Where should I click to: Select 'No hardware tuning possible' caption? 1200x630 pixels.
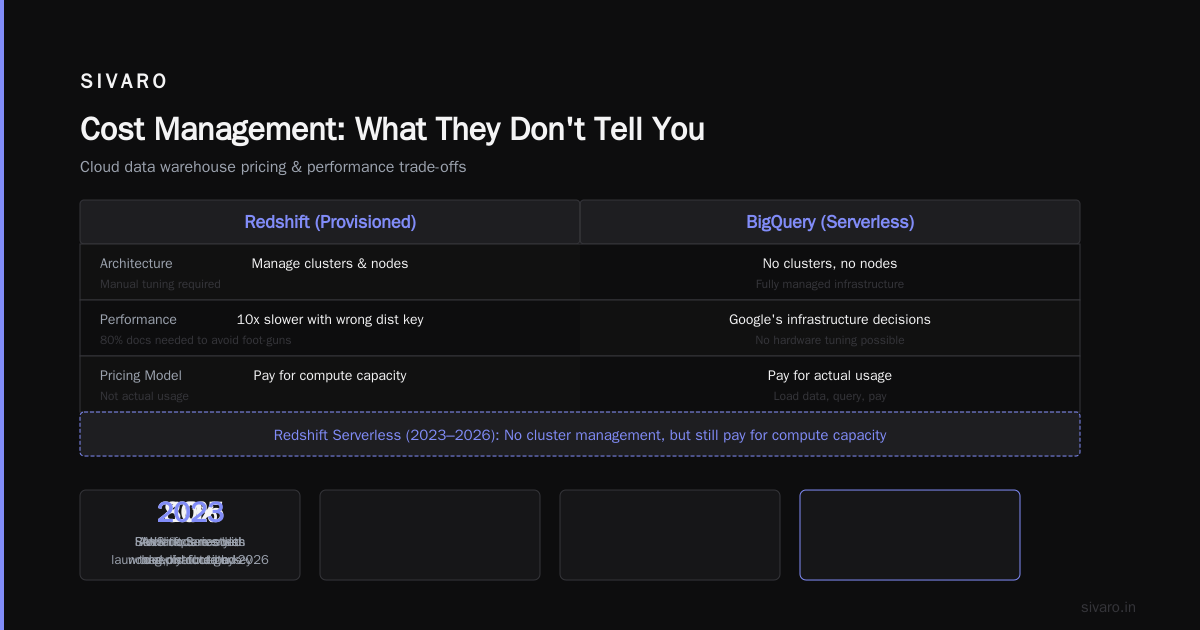click(x=830, y=340)
